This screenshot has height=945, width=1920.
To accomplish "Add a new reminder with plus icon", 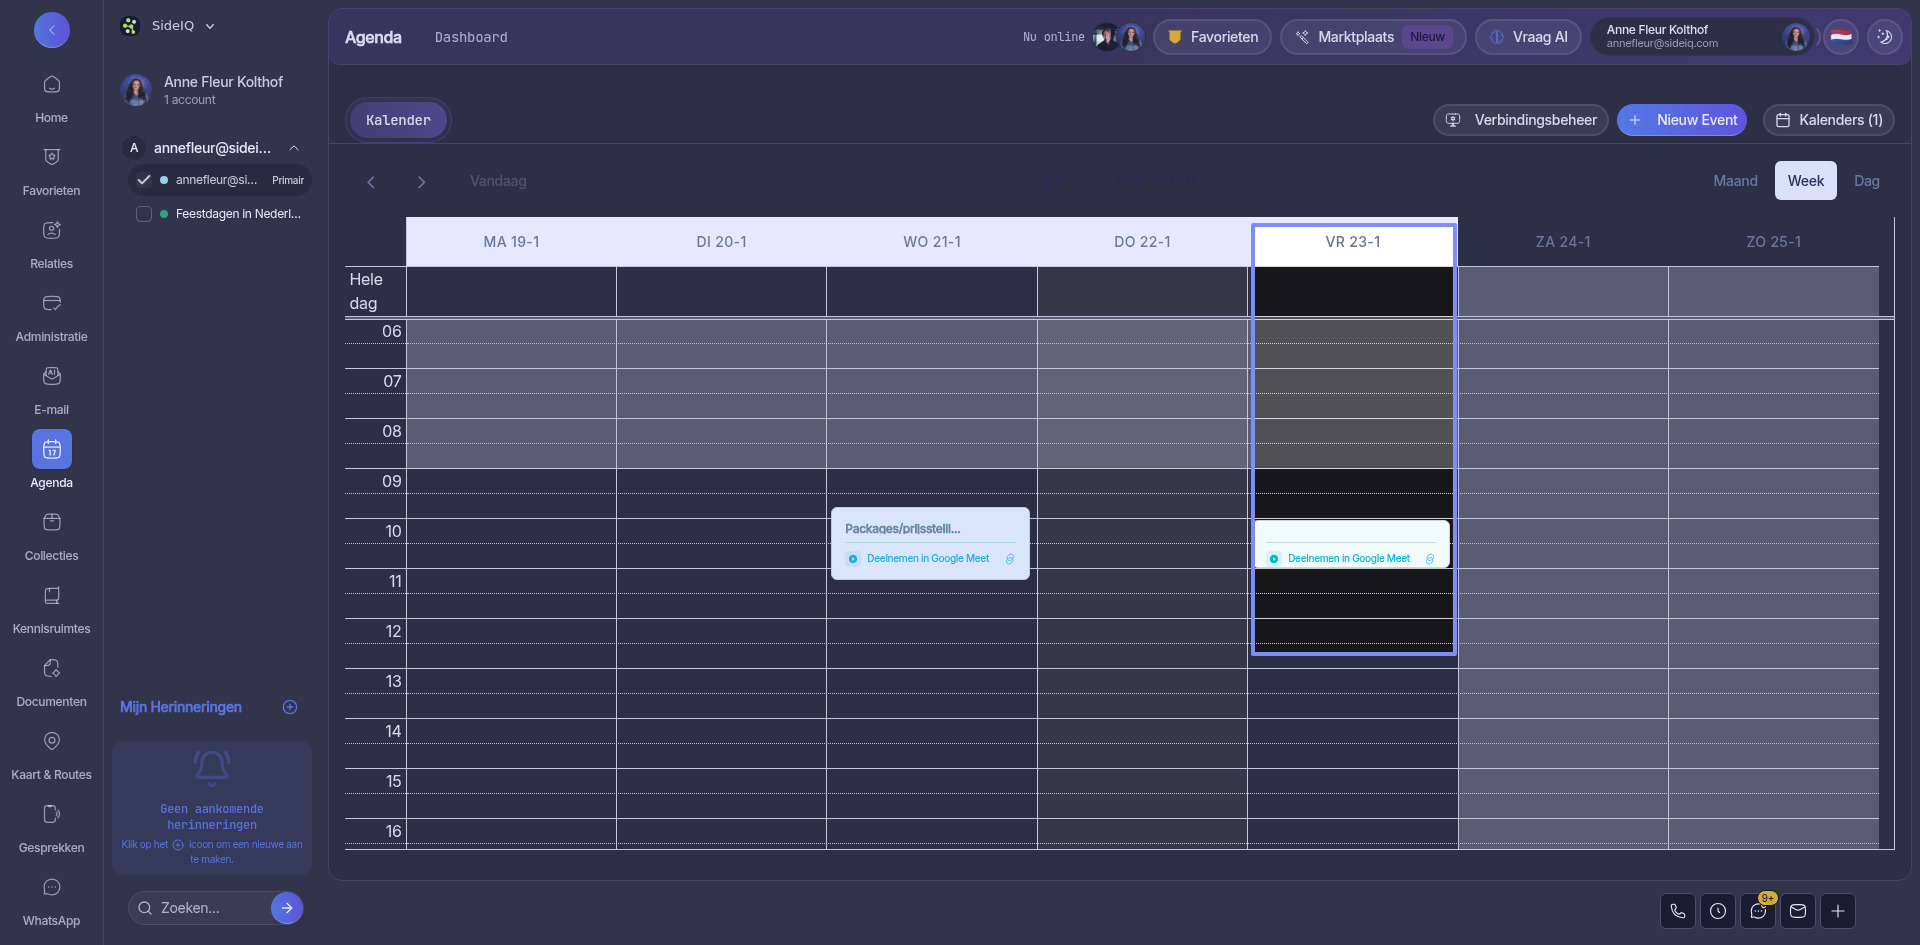I will pos(290,707).
